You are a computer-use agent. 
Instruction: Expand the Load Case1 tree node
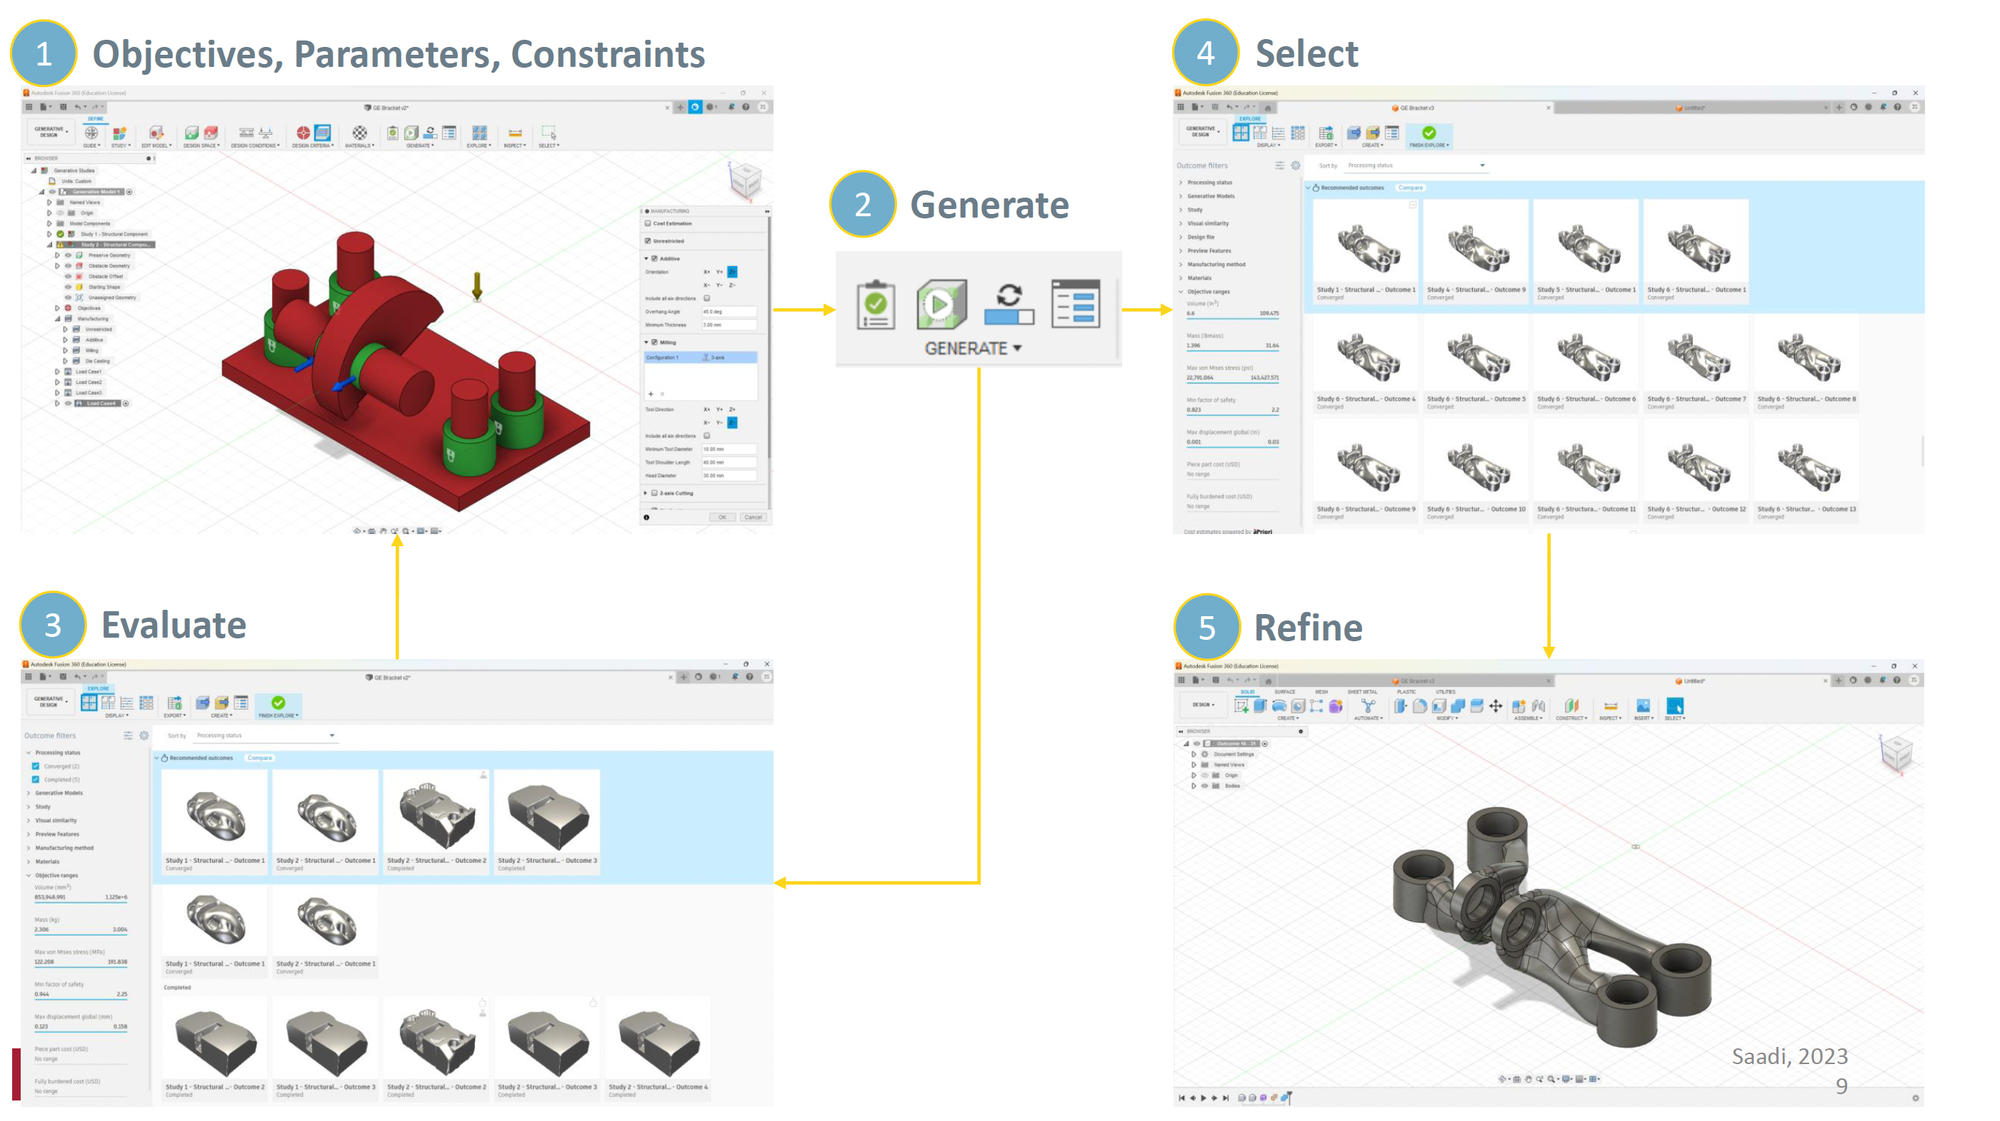(57, 371)
